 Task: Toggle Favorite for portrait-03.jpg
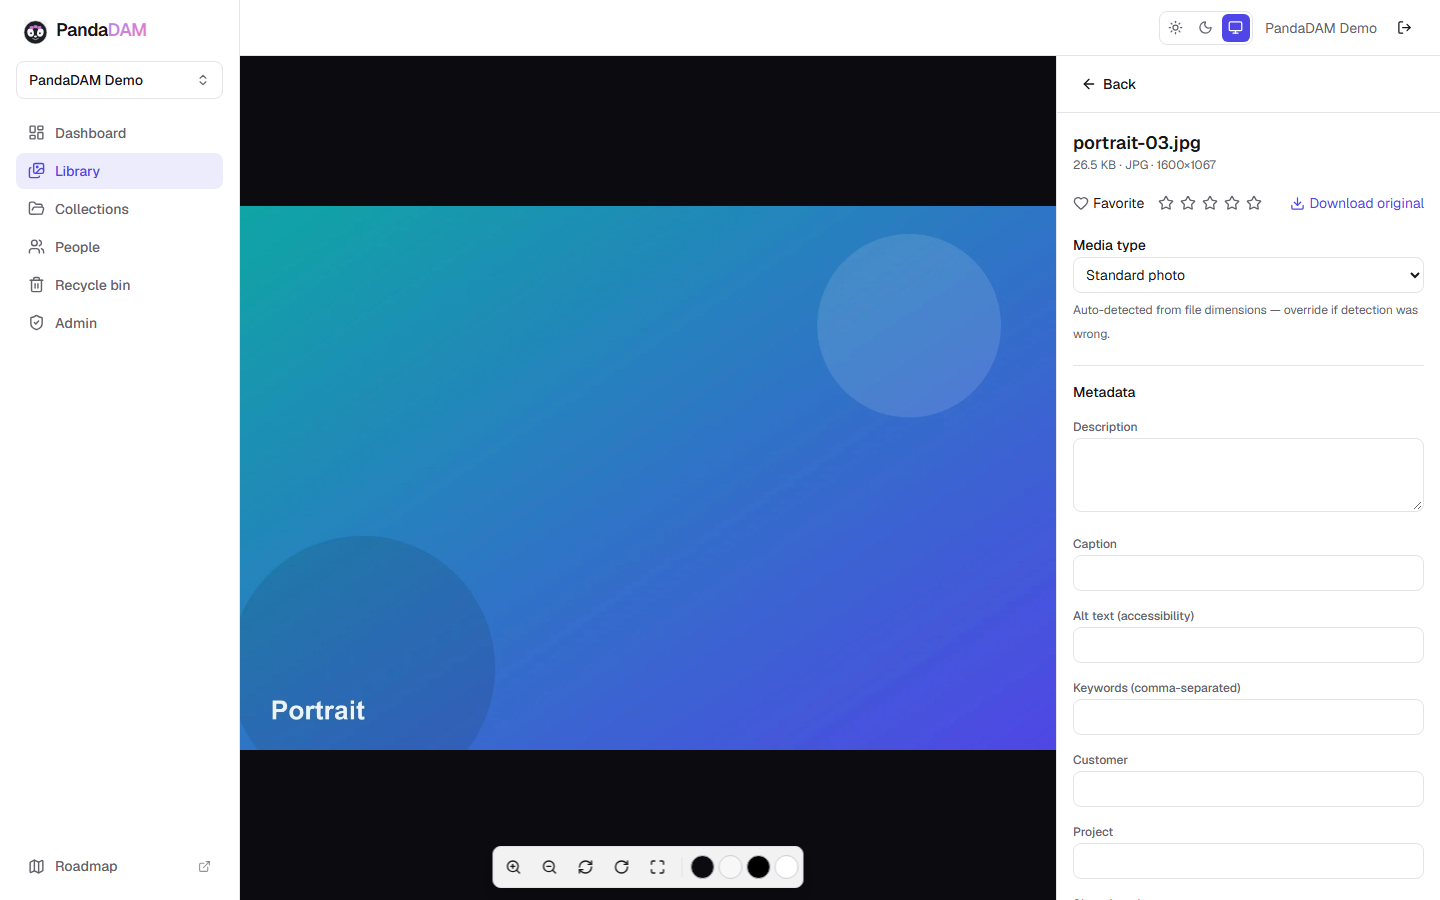tap(1108, 203)
